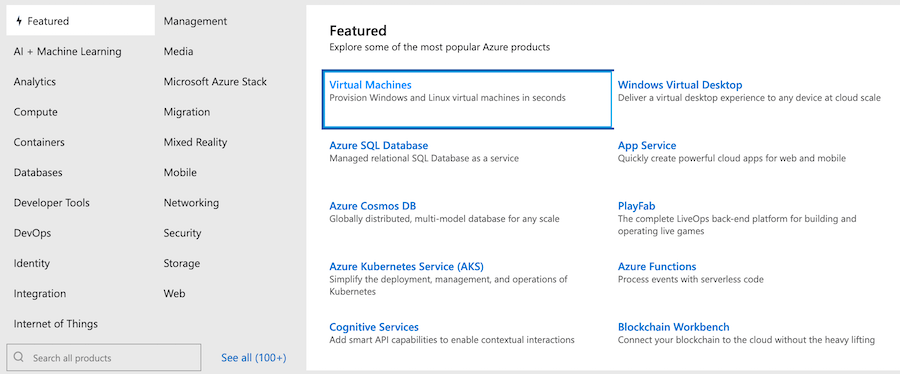Visit the Cognitive Services page

374,327
